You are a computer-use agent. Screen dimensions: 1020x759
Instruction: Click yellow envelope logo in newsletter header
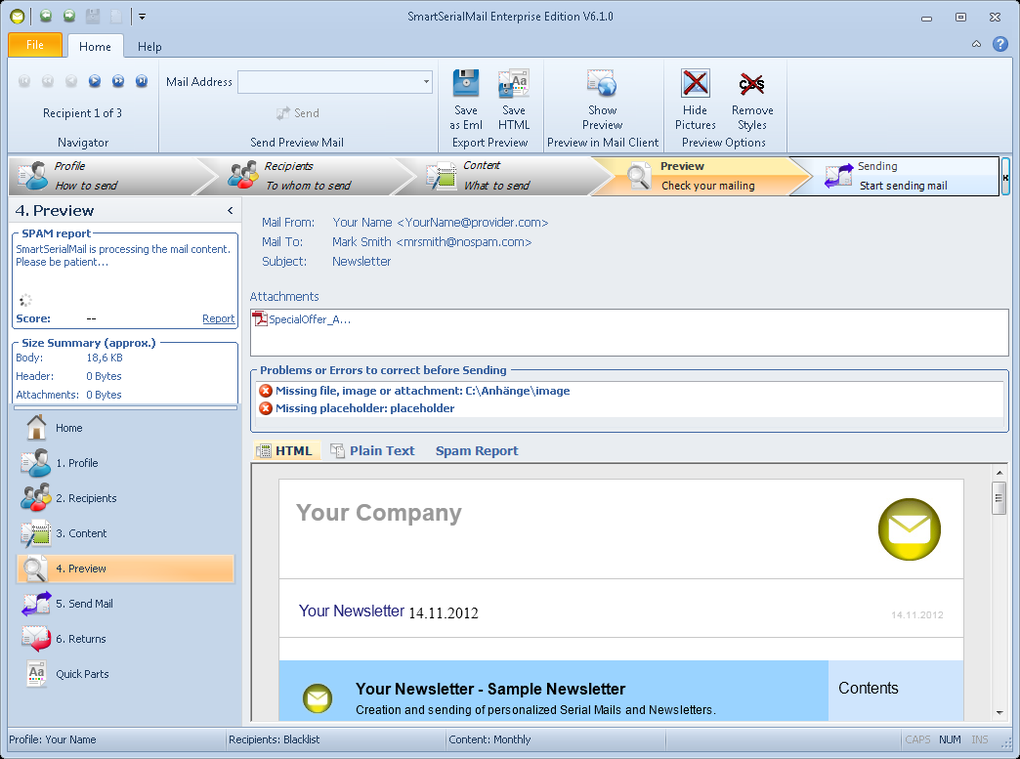909,529
